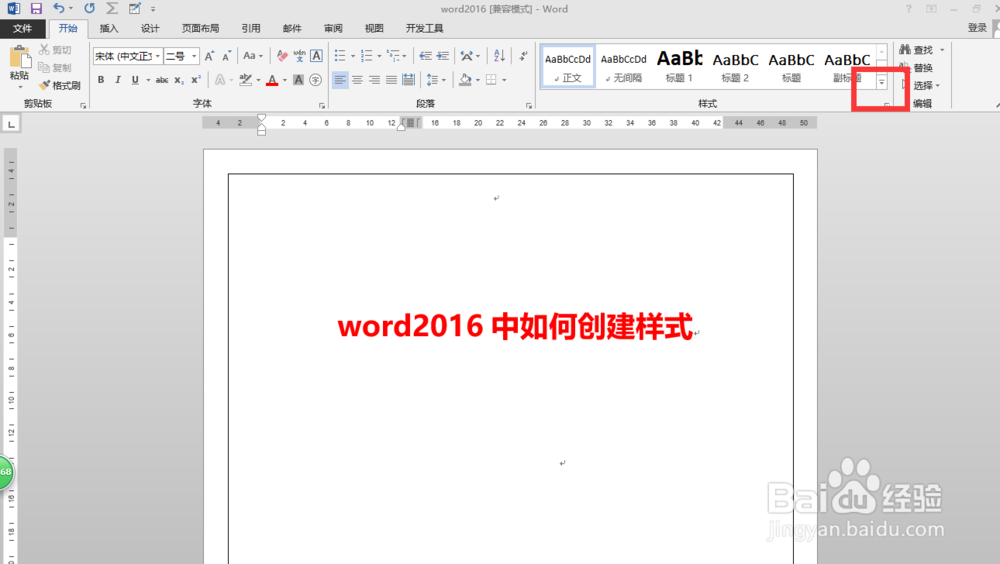1000x564 pixels.
Task: Center align the paragraph
Action: click(x=357, y=80)
